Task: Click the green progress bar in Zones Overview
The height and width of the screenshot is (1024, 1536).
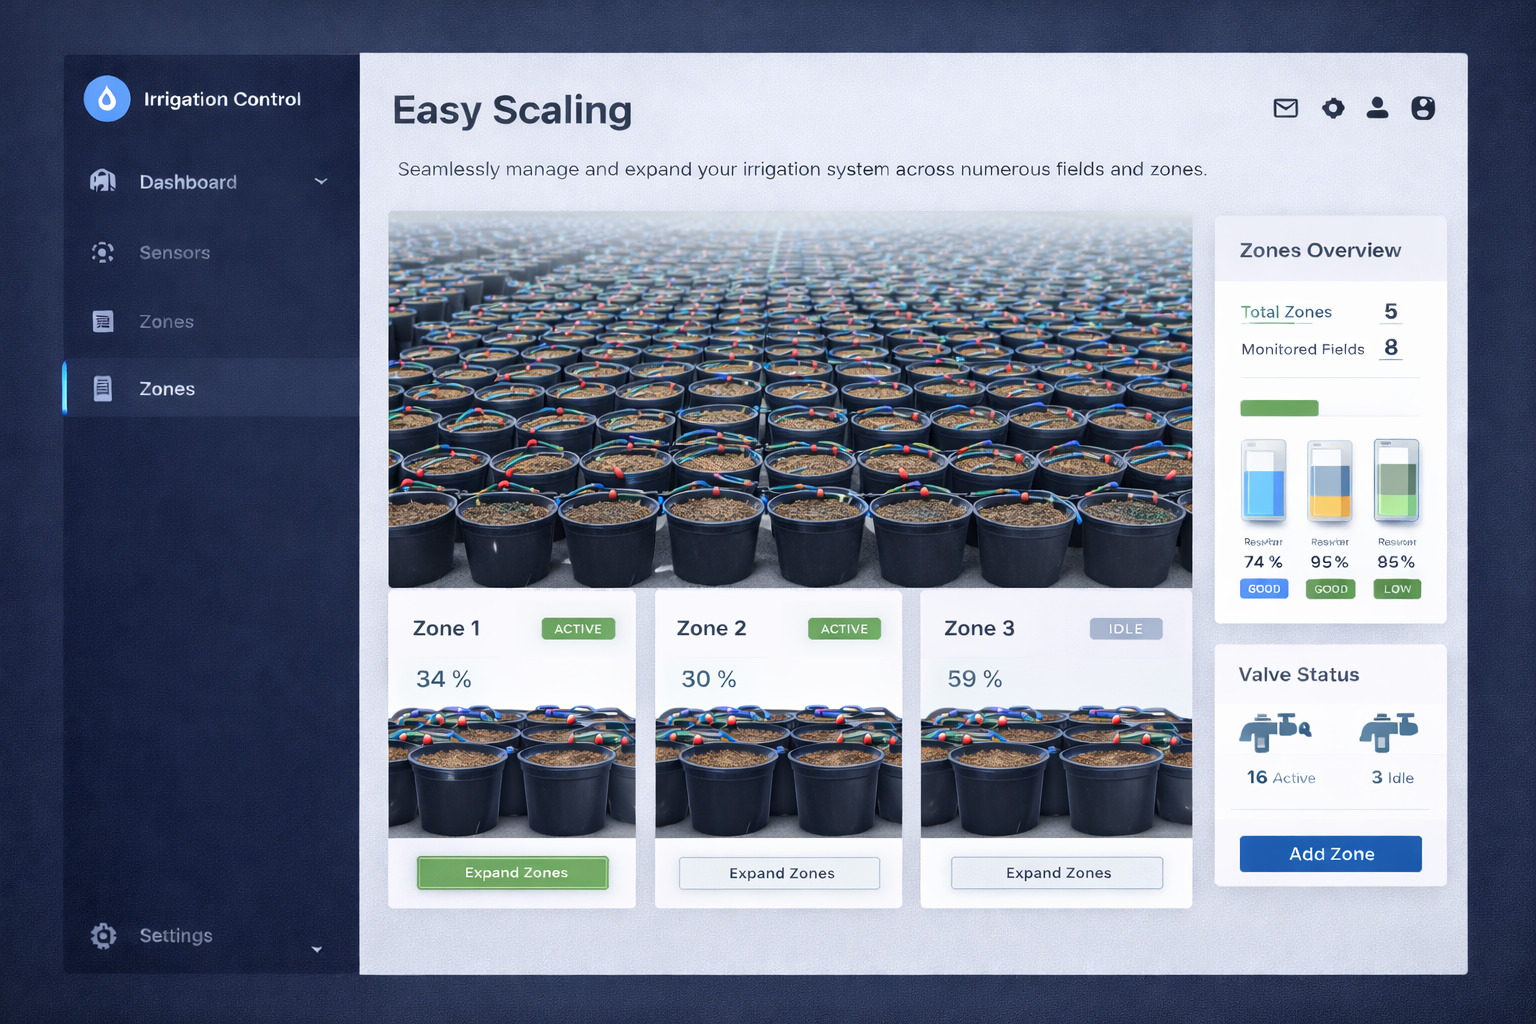Action: (x=1279, y=408)
